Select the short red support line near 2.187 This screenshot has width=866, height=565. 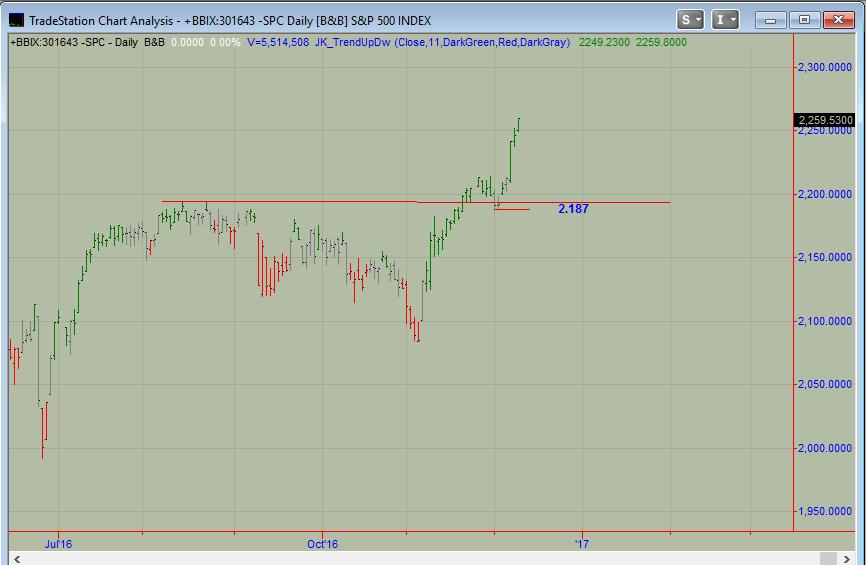[x=512, y=209]
